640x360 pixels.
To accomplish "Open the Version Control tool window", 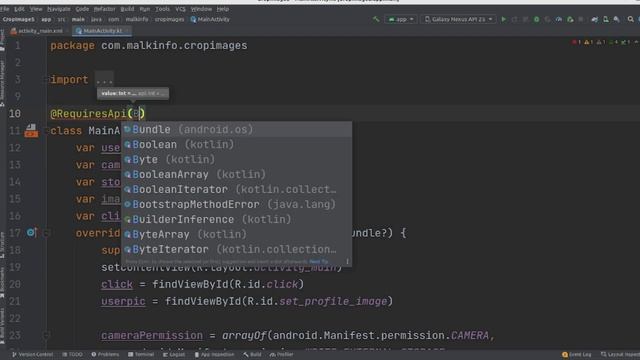I will 33,354.
